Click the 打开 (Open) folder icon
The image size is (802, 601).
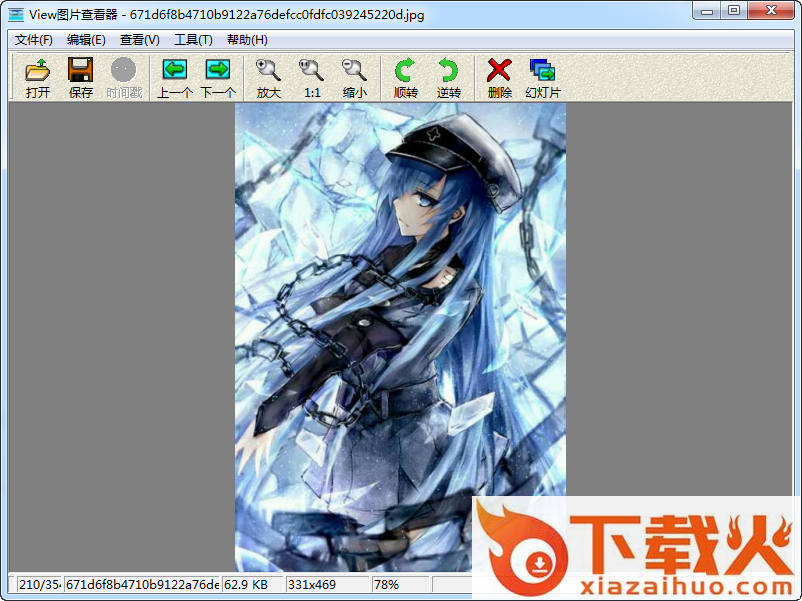tap(38, 71)
